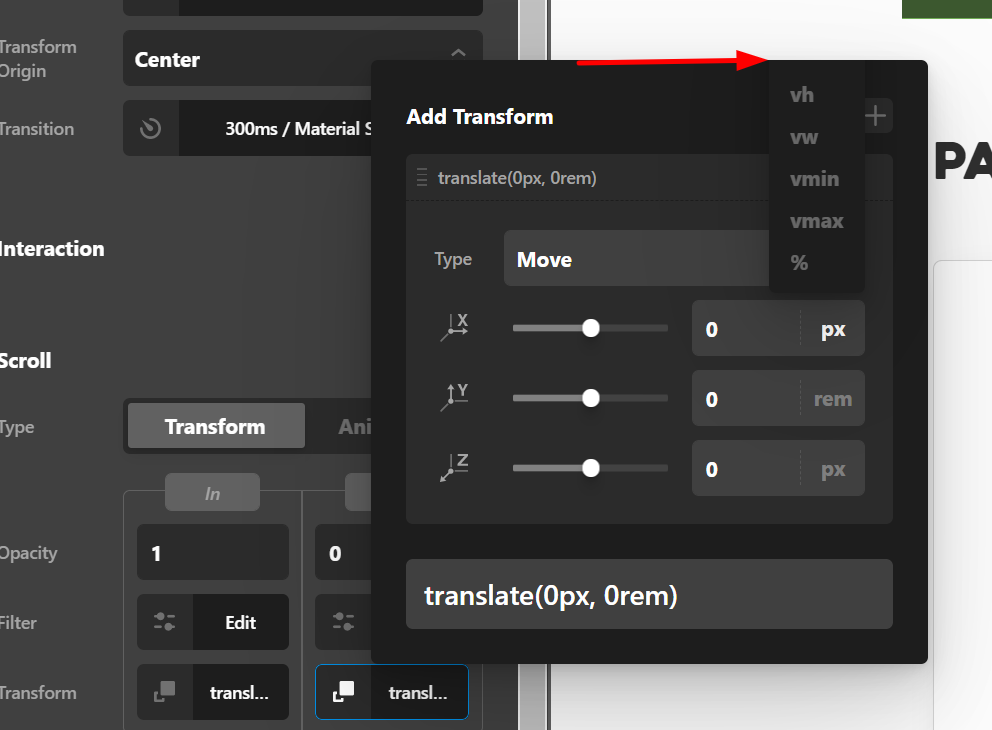Click the Edit filter button for In
992x730 pixels.
(x=241, y=622)
